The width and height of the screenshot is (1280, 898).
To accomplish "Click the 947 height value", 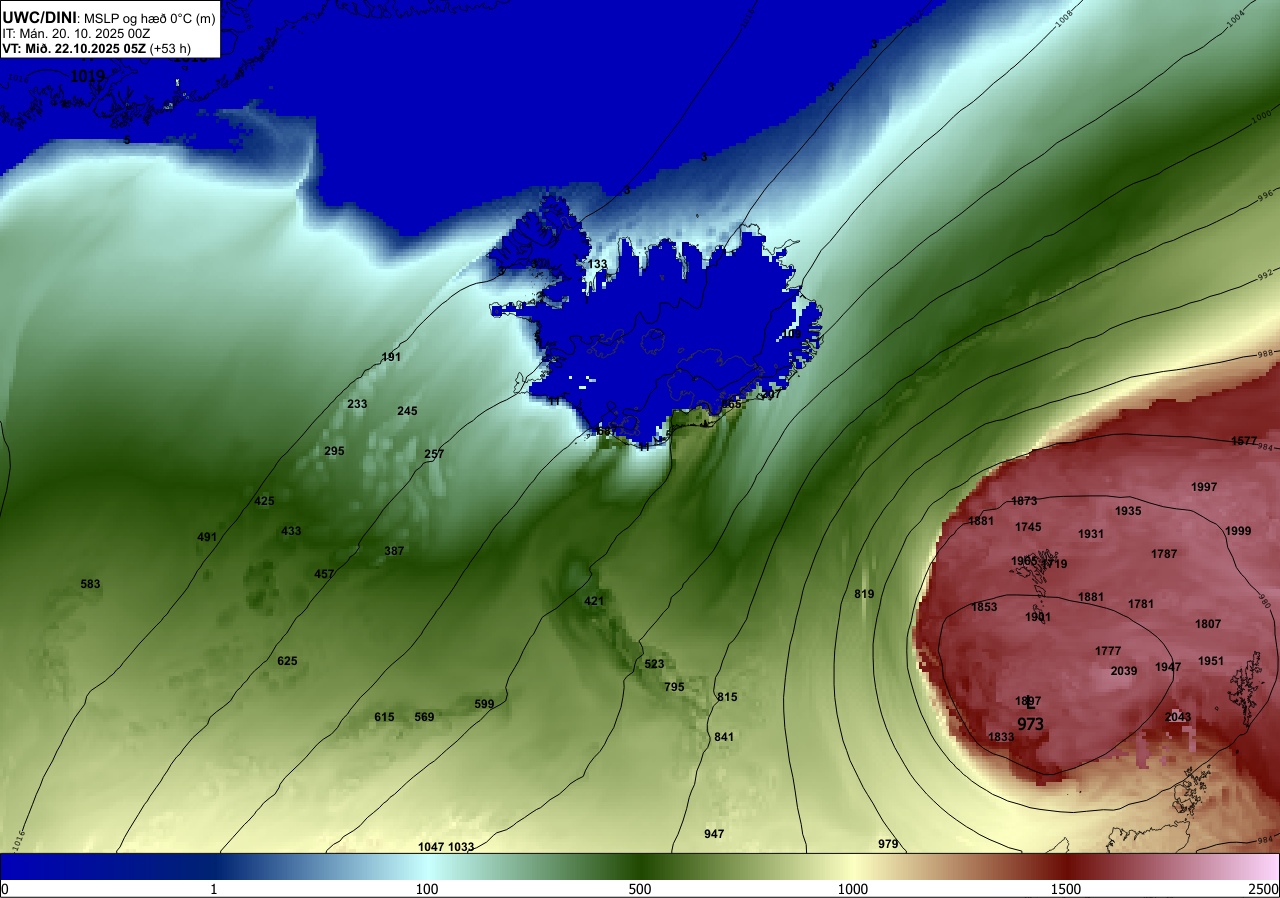I will pos(714,834).
